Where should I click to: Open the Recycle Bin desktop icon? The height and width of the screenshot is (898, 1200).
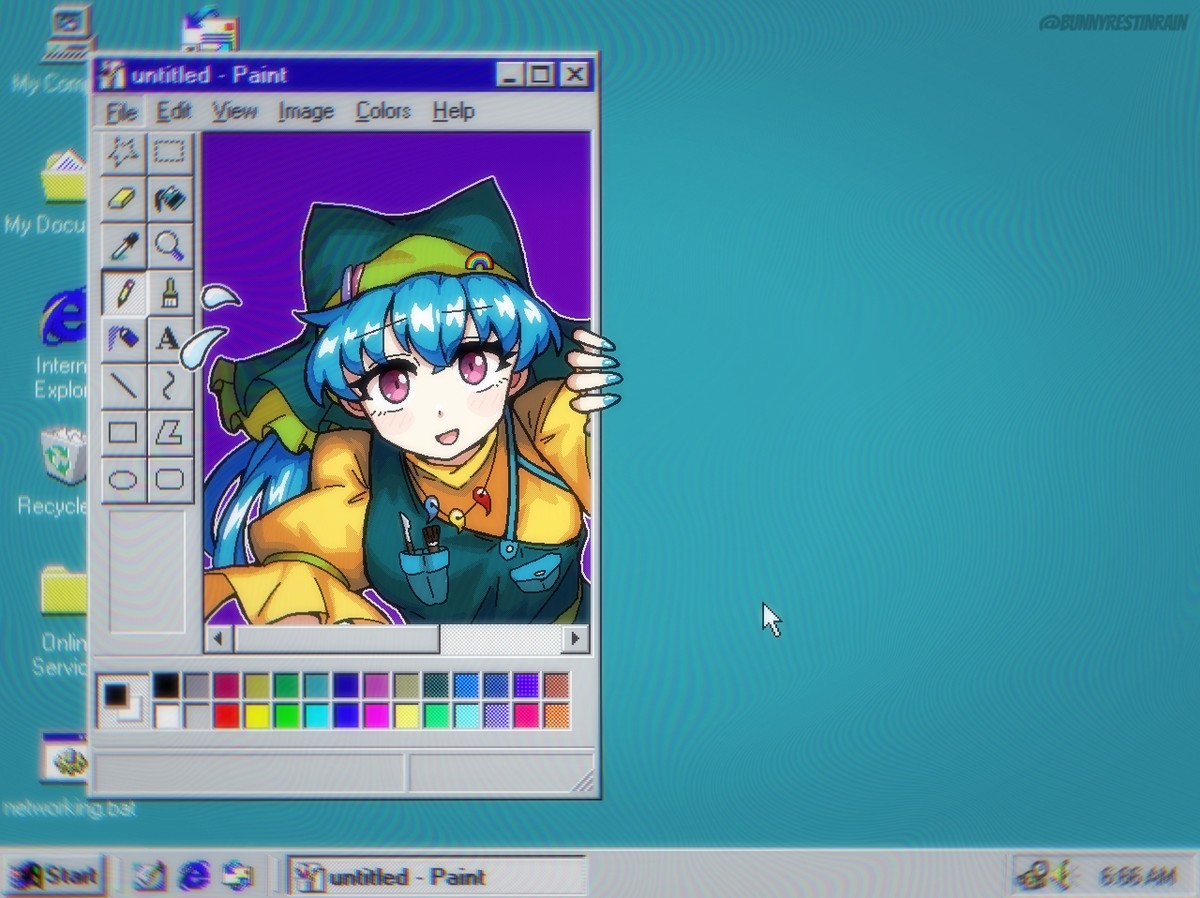point(63,455)
